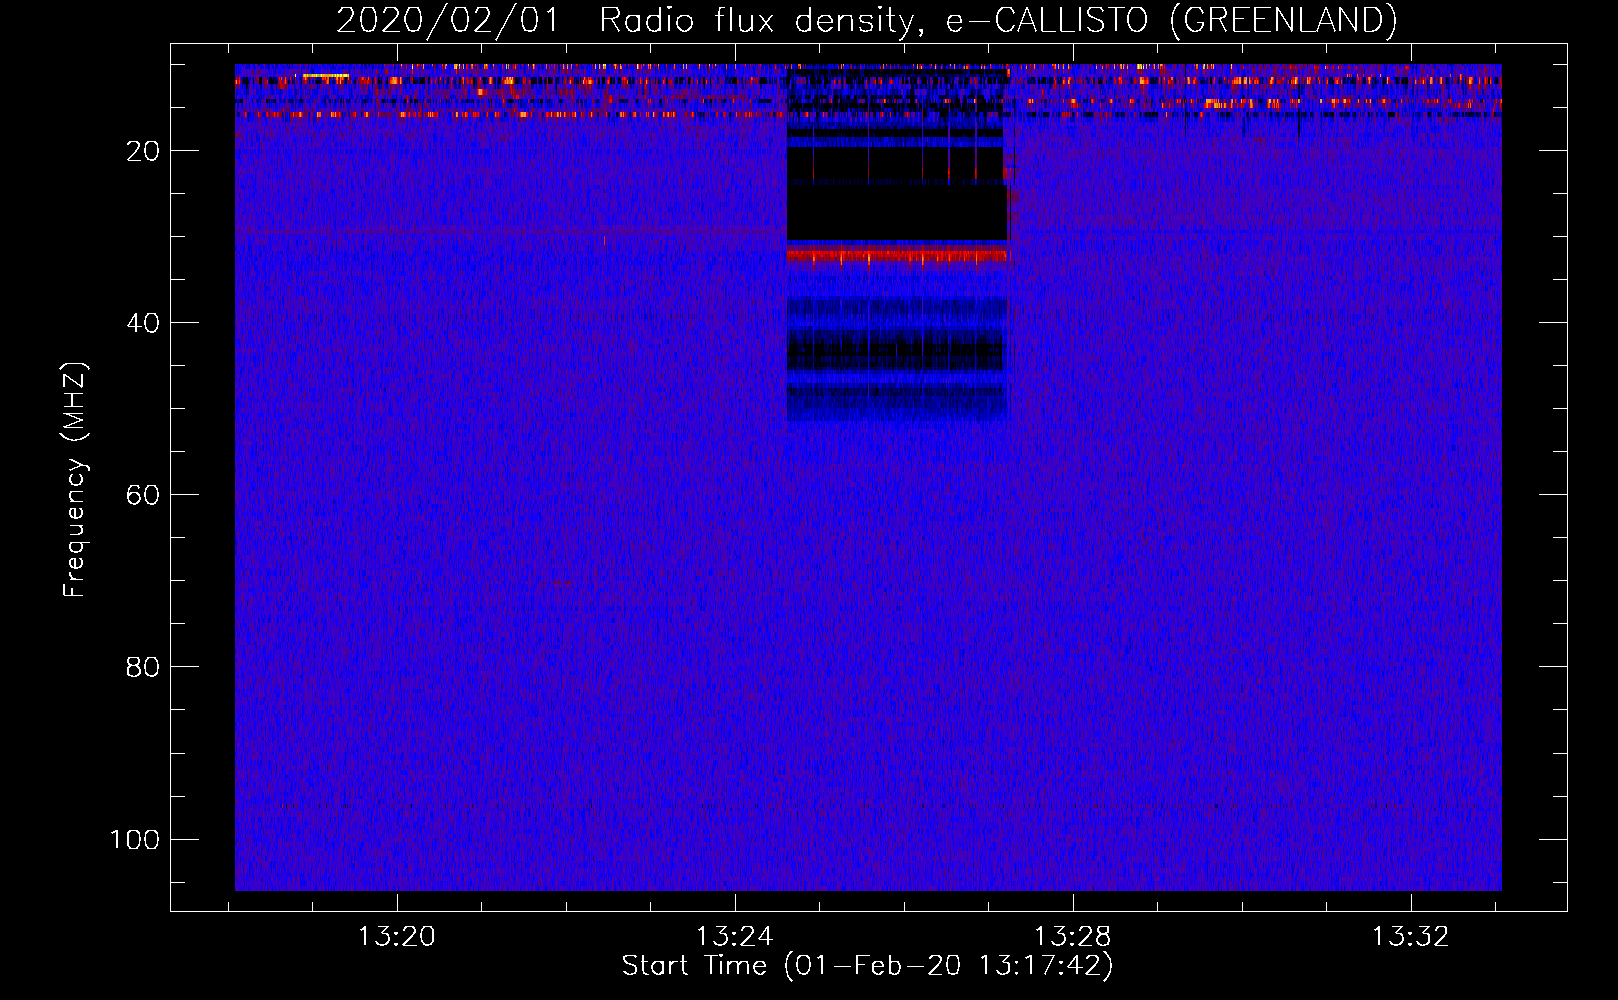
Task: Click the plot title "Radio flux density, e-CALLISTO (GREENLAND)"
Action: coord(998,20)
